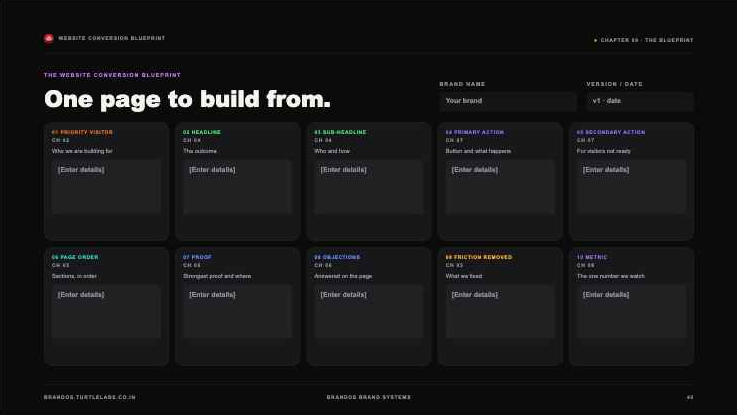Click the 'Brand Name' field label
Viewport: 737px width, 415px height.
tap(462, 84)
